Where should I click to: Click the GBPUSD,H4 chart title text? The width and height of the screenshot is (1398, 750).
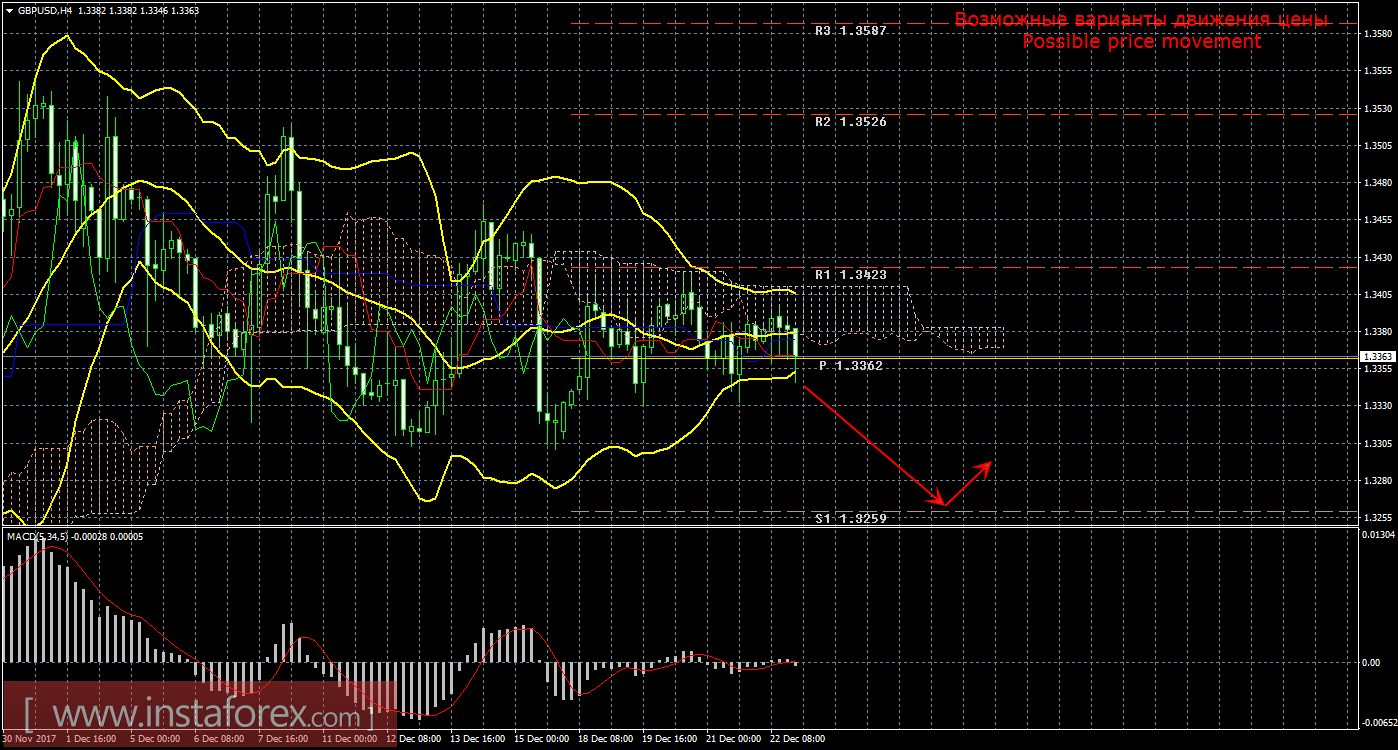click(43, 10)
